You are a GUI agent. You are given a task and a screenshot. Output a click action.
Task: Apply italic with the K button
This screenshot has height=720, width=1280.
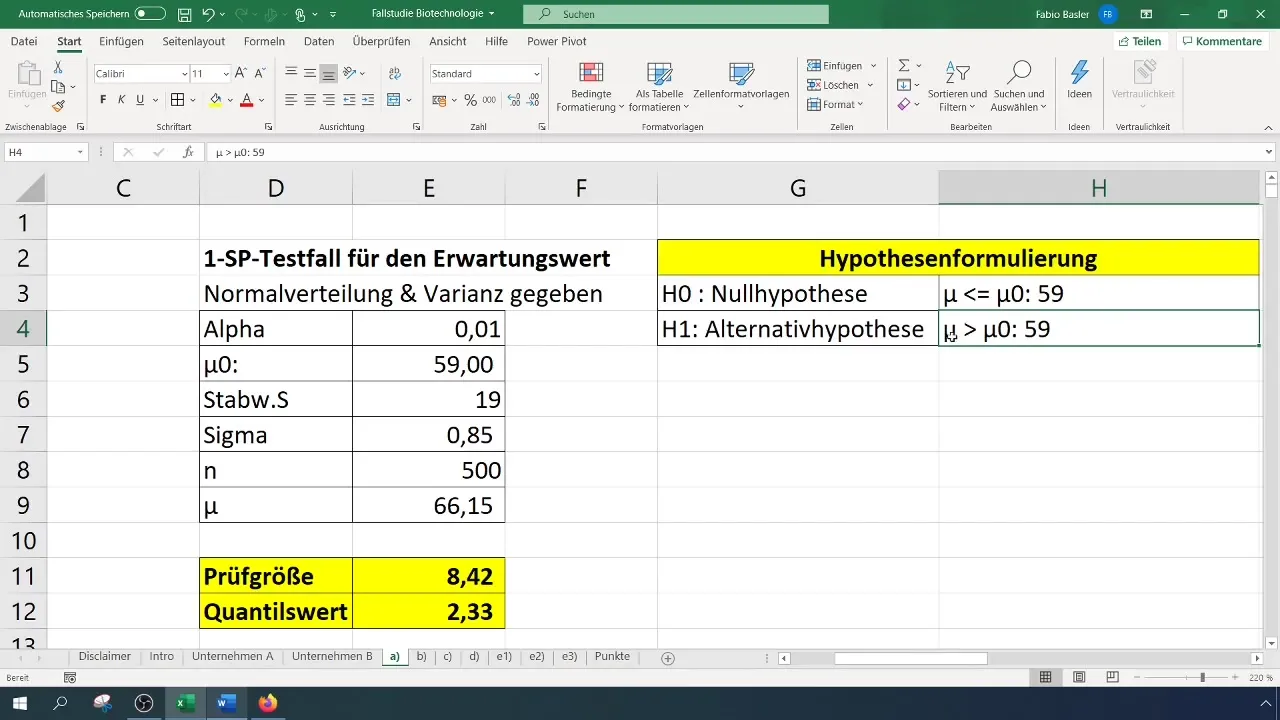(121, 100)
